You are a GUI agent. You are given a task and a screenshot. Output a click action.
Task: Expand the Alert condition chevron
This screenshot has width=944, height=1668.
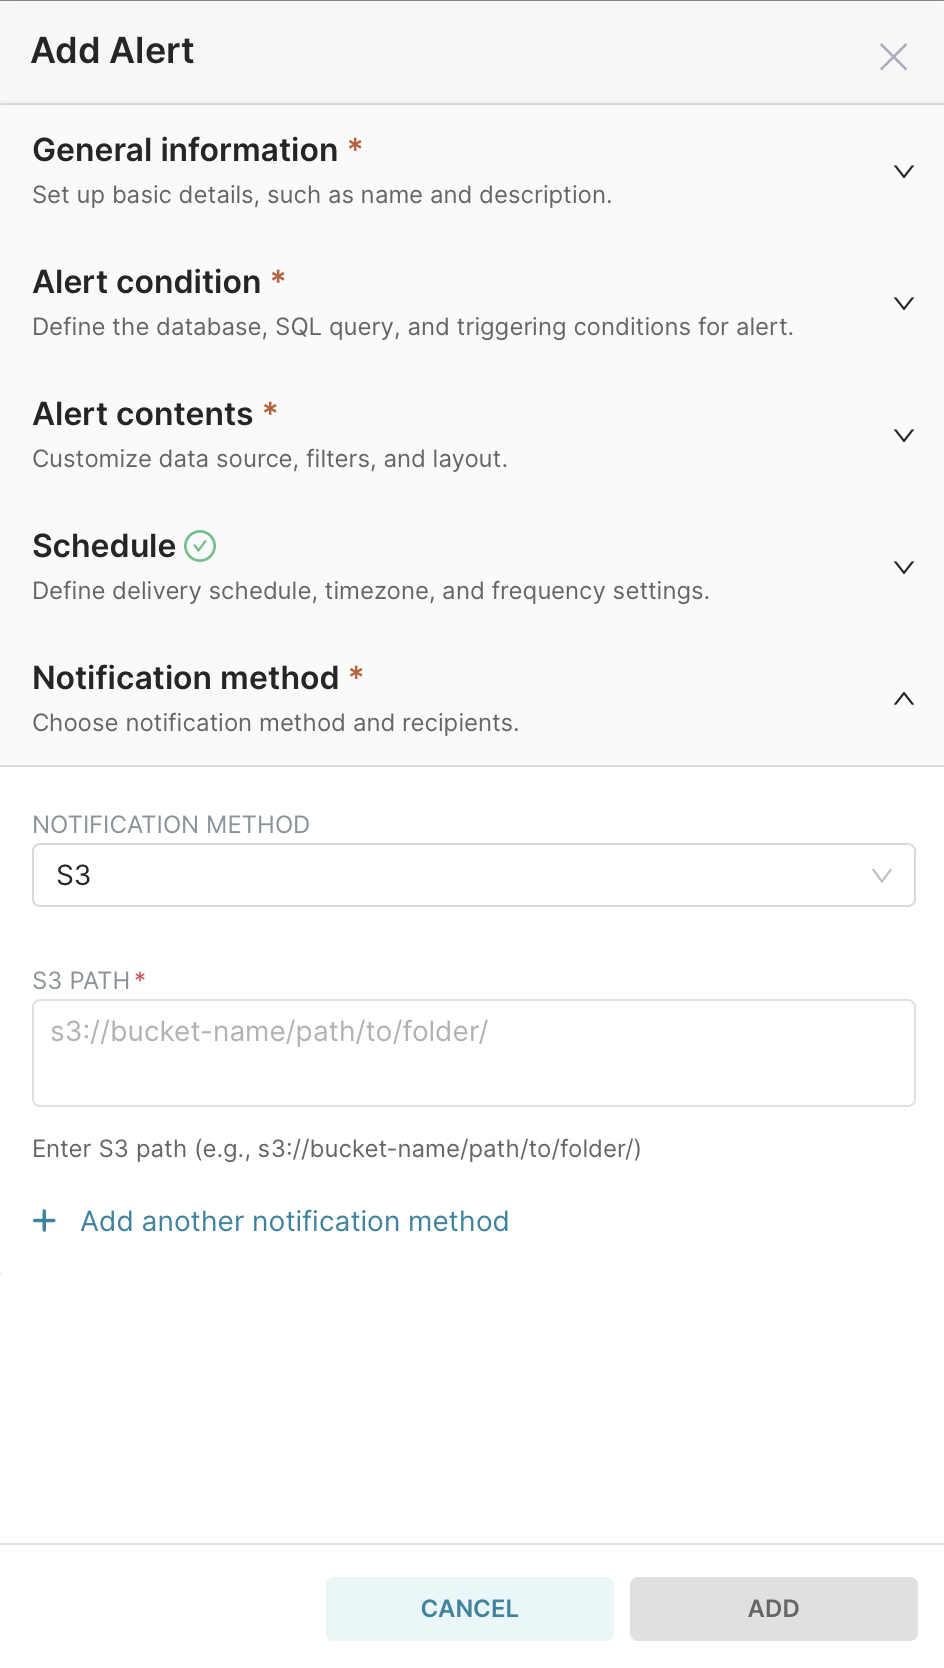(x=903, y=304)
